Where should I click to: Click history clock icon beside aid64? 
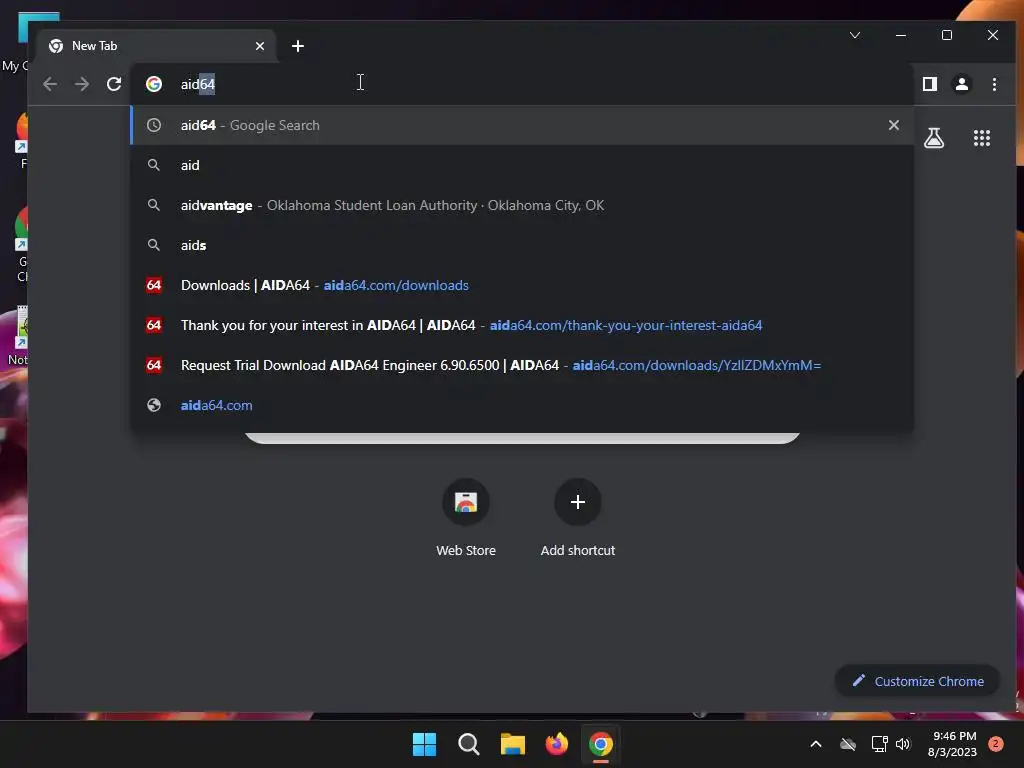(154, 125)
